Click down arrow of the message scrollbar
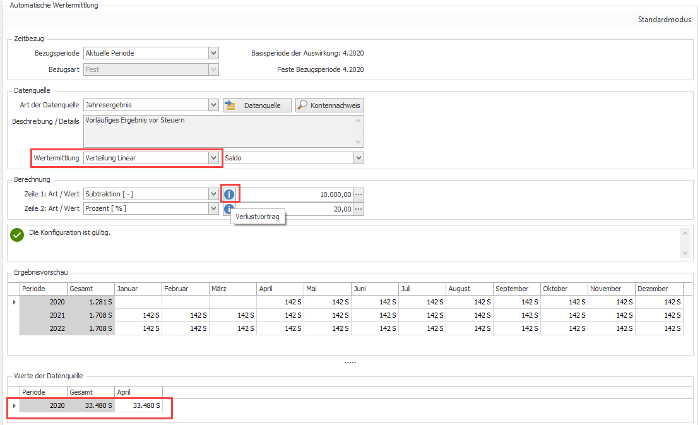The width and height of the screenshot is (700, 425). tap(685, 253)
